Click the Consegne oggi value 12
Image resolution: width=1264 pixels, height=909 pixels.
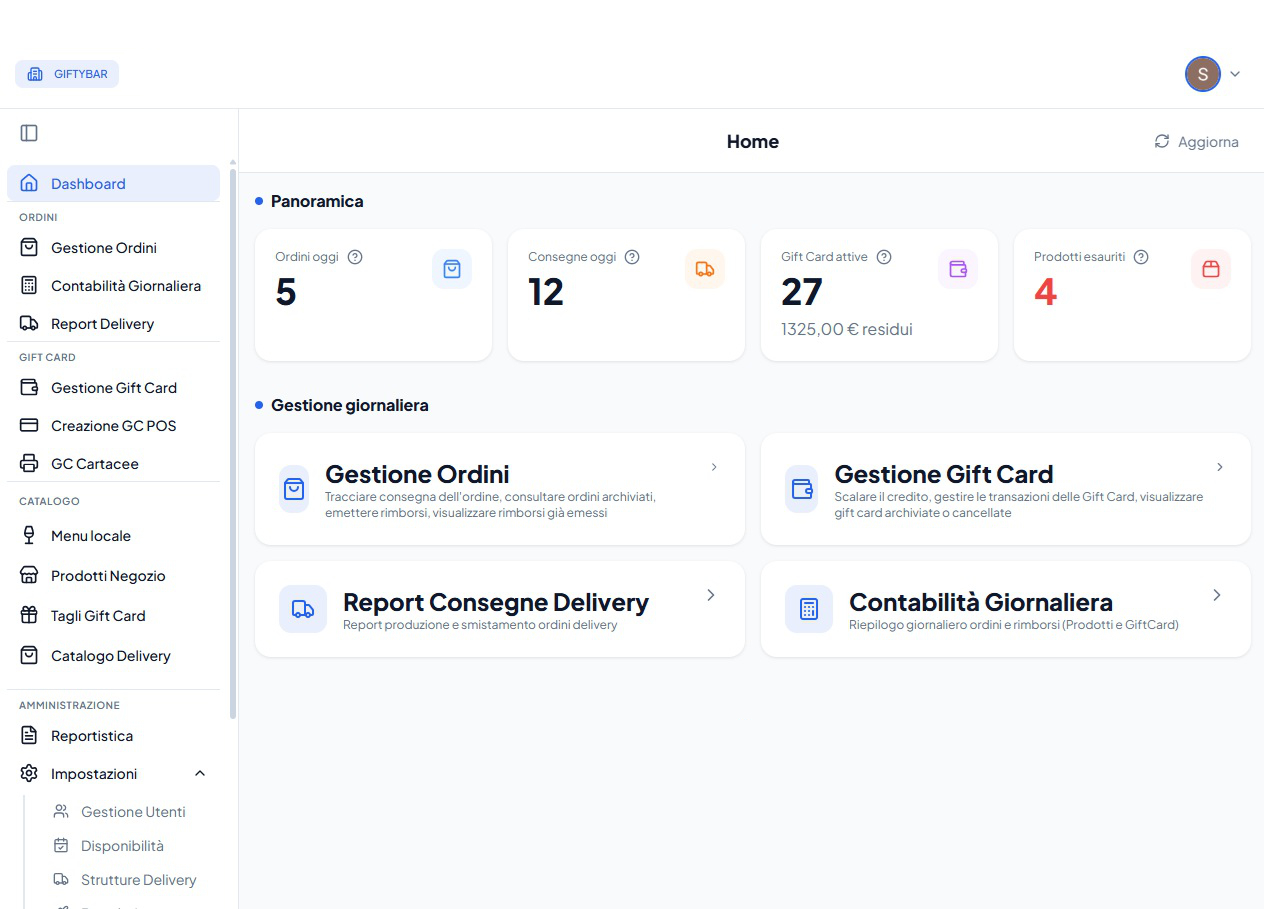(546, 292)
